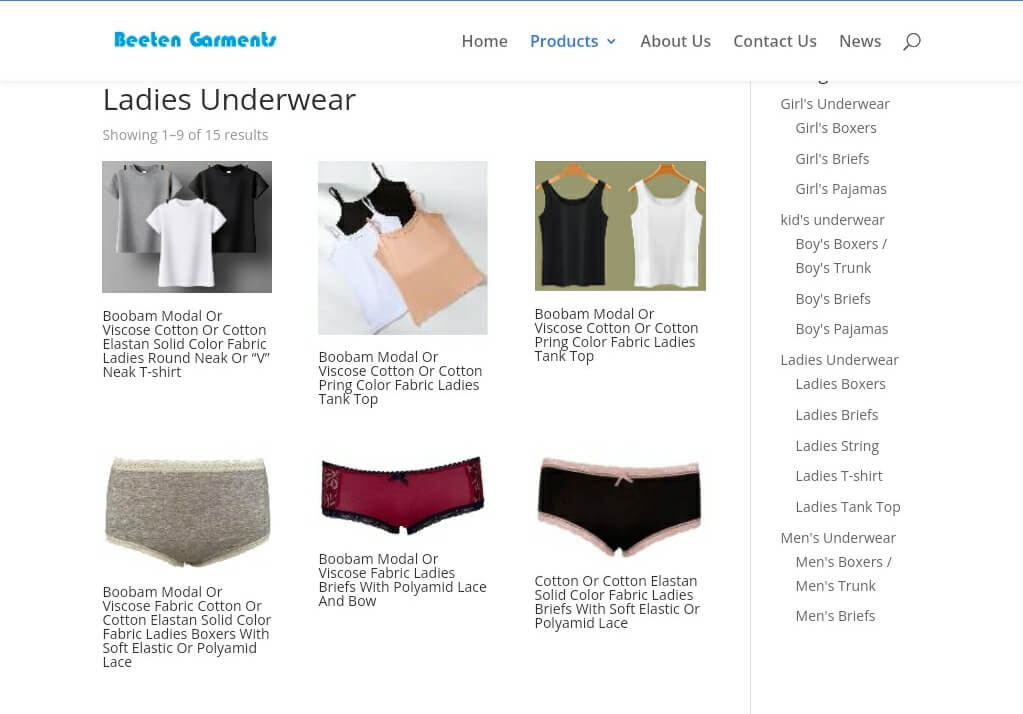
Task: Open Men's Briefs category
Action: click(x=835, y=615)
